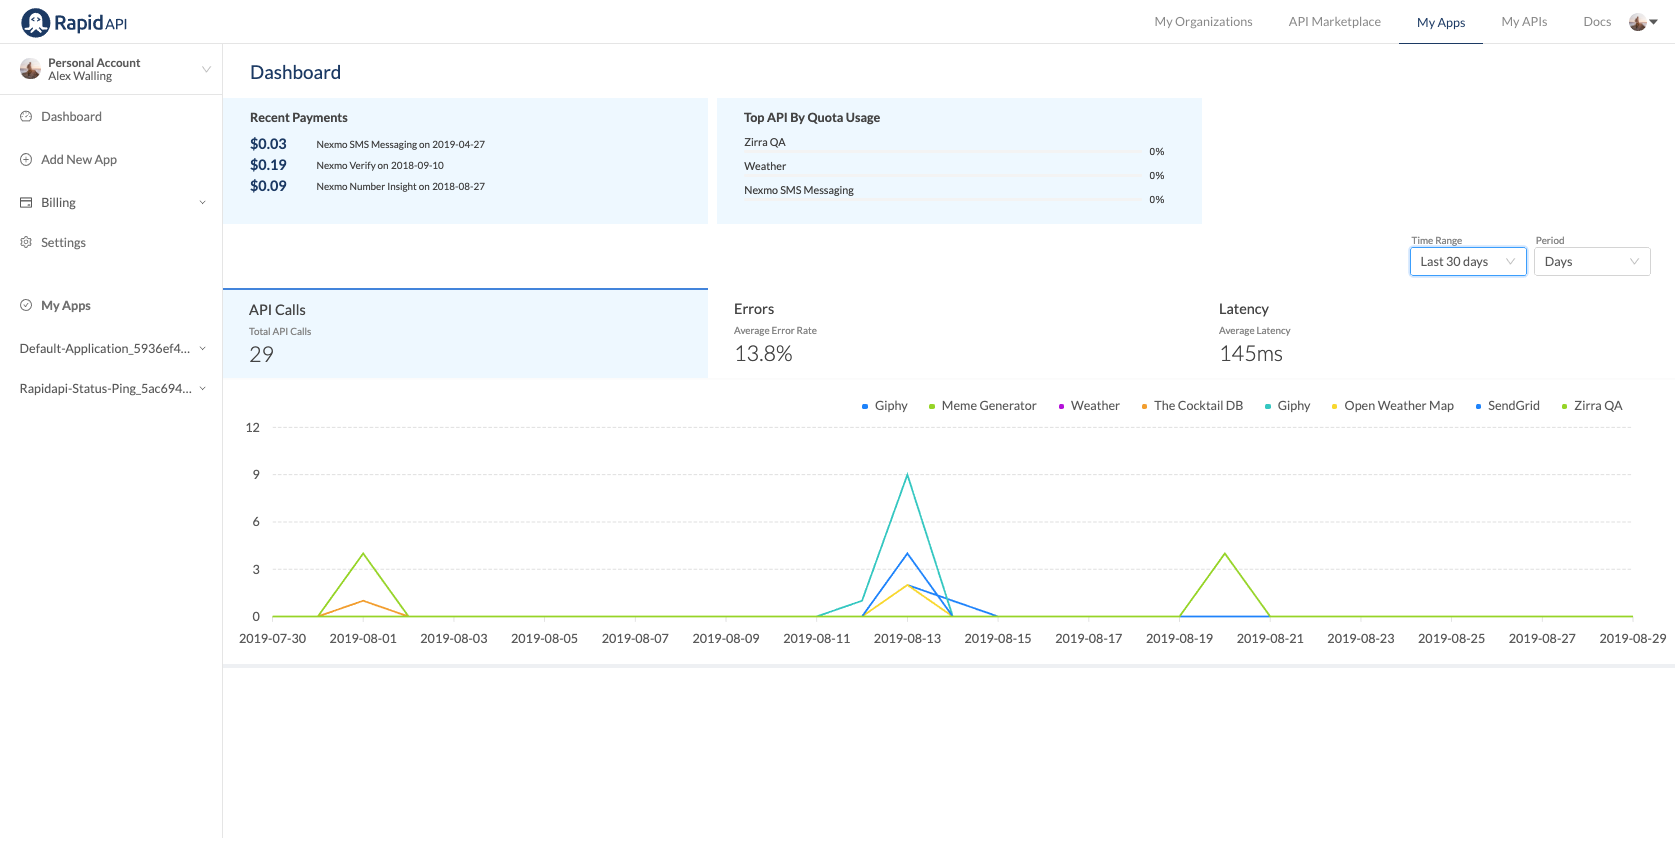This screenshot has height=848, width=1675.
Task: Toggle teal Giphy legend series
Action: 1288,406
